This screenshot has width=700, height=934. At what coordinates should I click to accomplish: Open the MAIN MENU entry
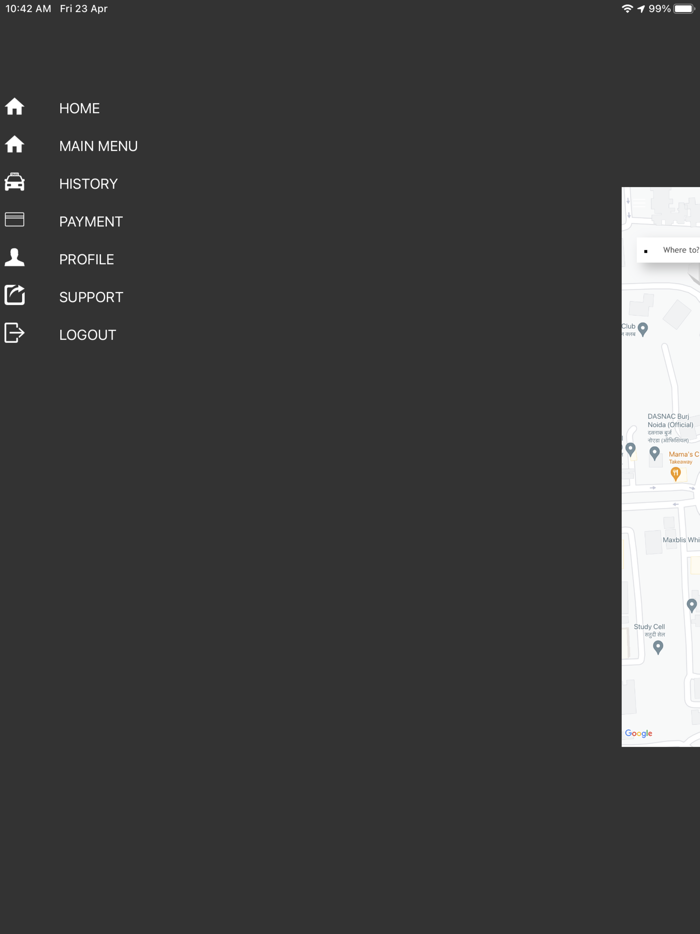(98, 146)
